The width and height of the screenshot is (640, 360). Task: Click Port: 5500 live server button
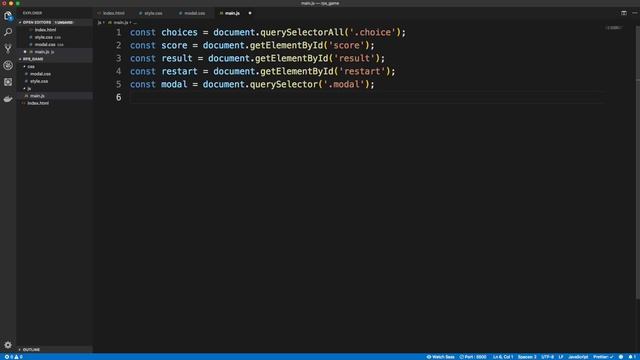pyautogui.click(x=473, y=357)
